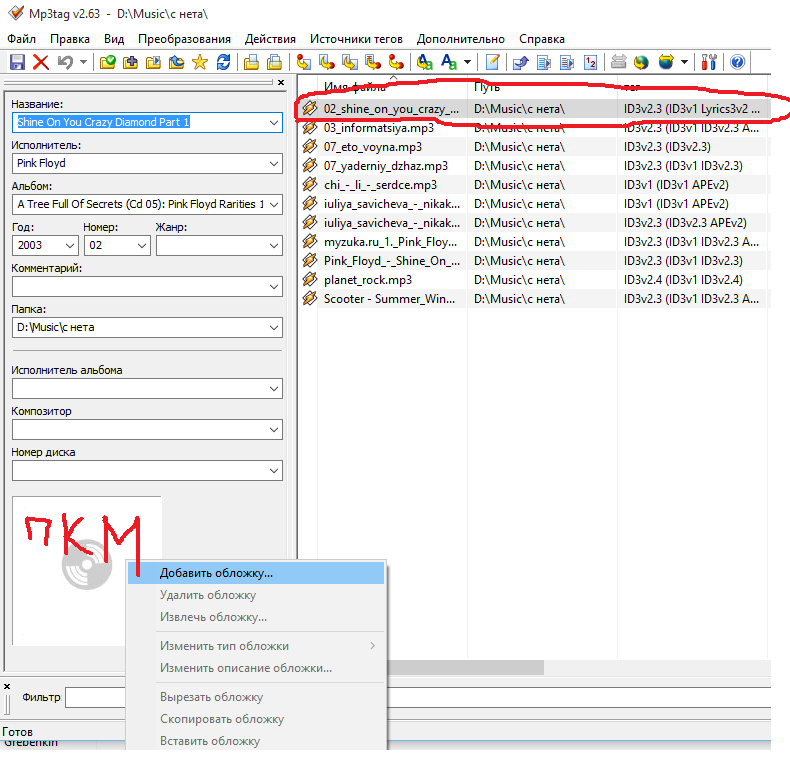Open the Дополнительно menu

pos(460,39)
